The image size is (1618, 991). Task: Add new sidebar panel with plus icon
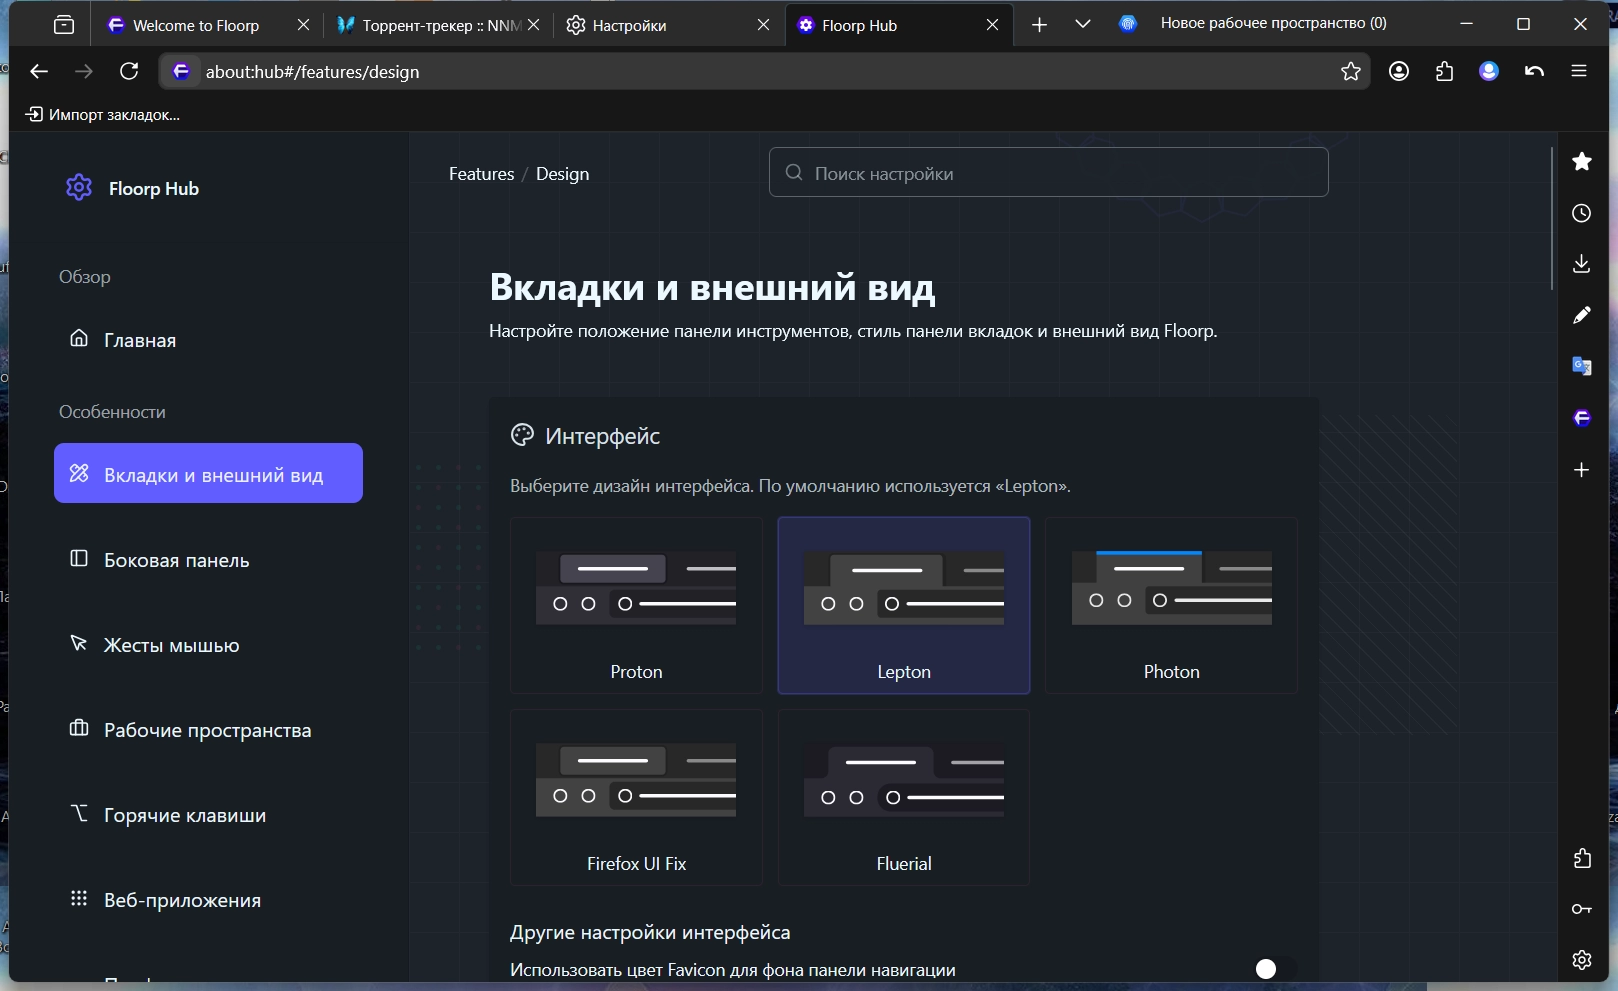pyautogui.click(x=1581, y=469)
